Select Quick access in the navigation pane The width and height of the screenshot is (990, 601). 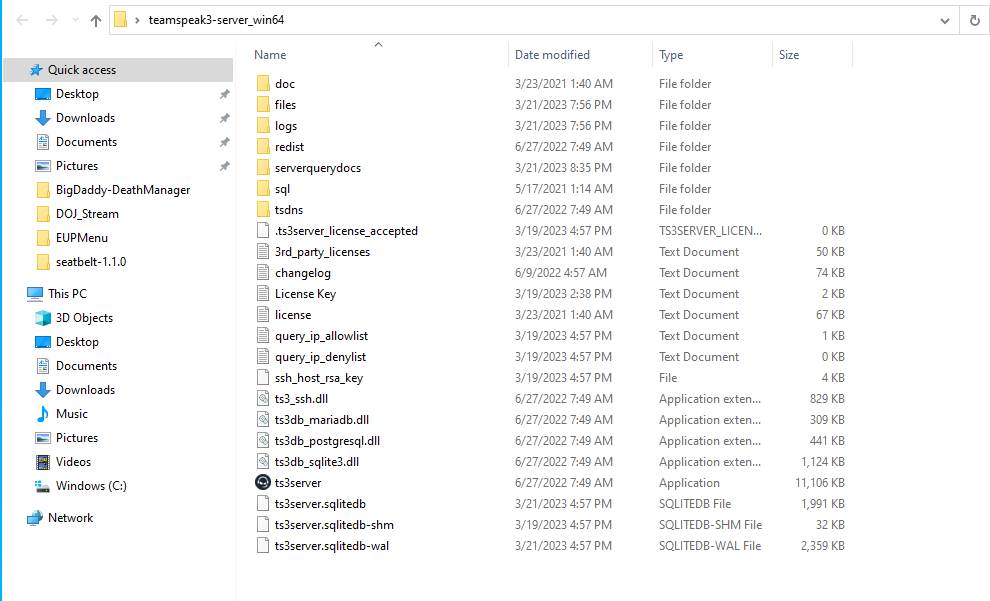pos(82,70)
